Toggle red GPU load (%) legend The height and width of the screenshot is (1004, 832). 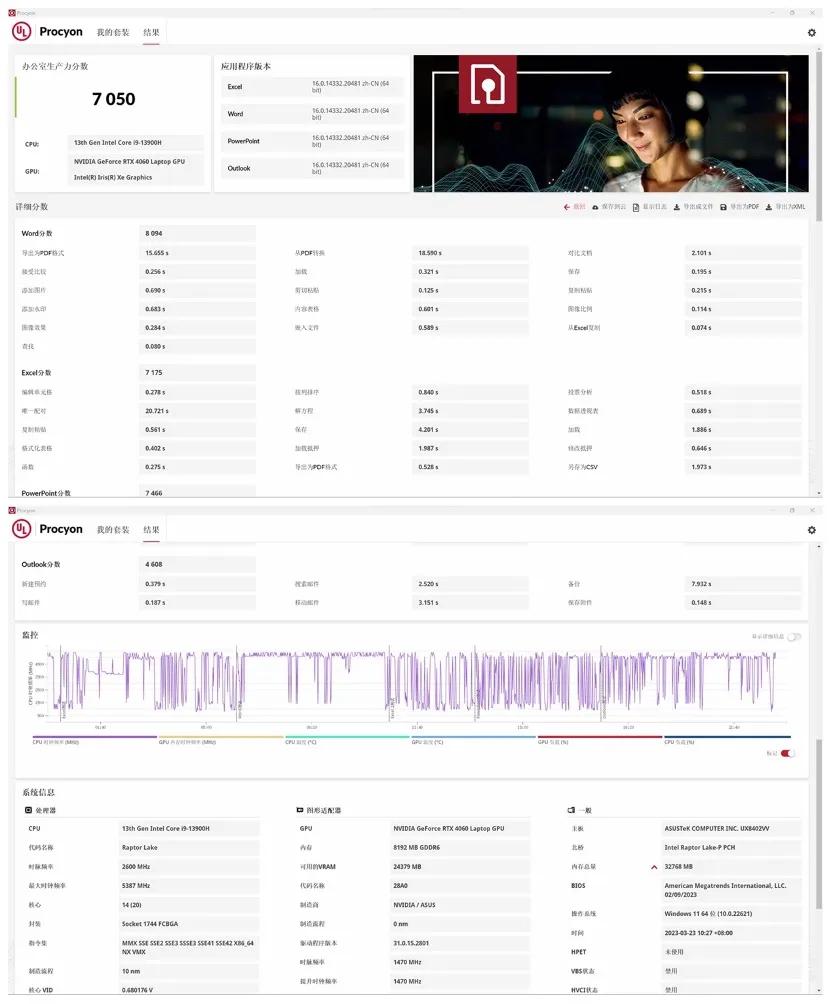point(600,740)
